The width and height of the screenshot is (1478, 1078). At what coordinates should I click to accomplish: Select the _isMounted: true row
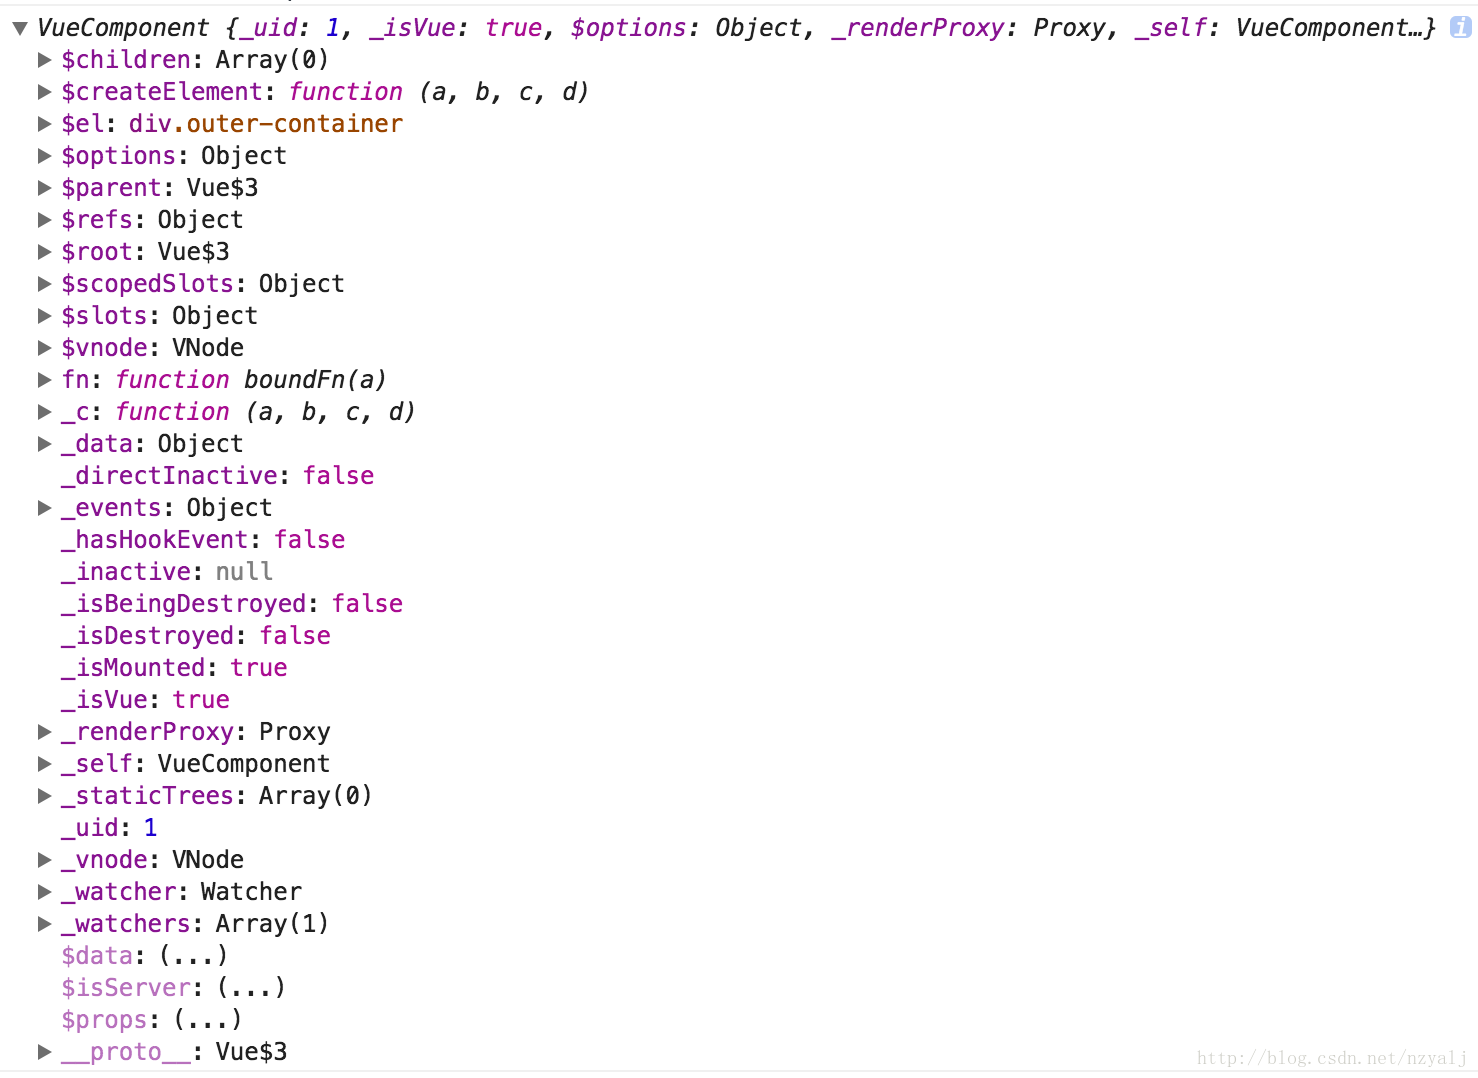click(174, 668)
